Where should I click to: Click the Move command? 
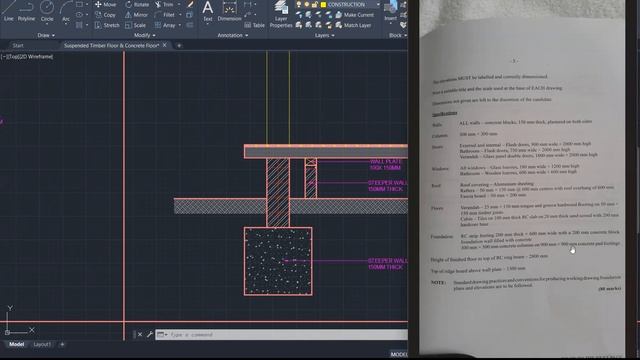point(105,4)
